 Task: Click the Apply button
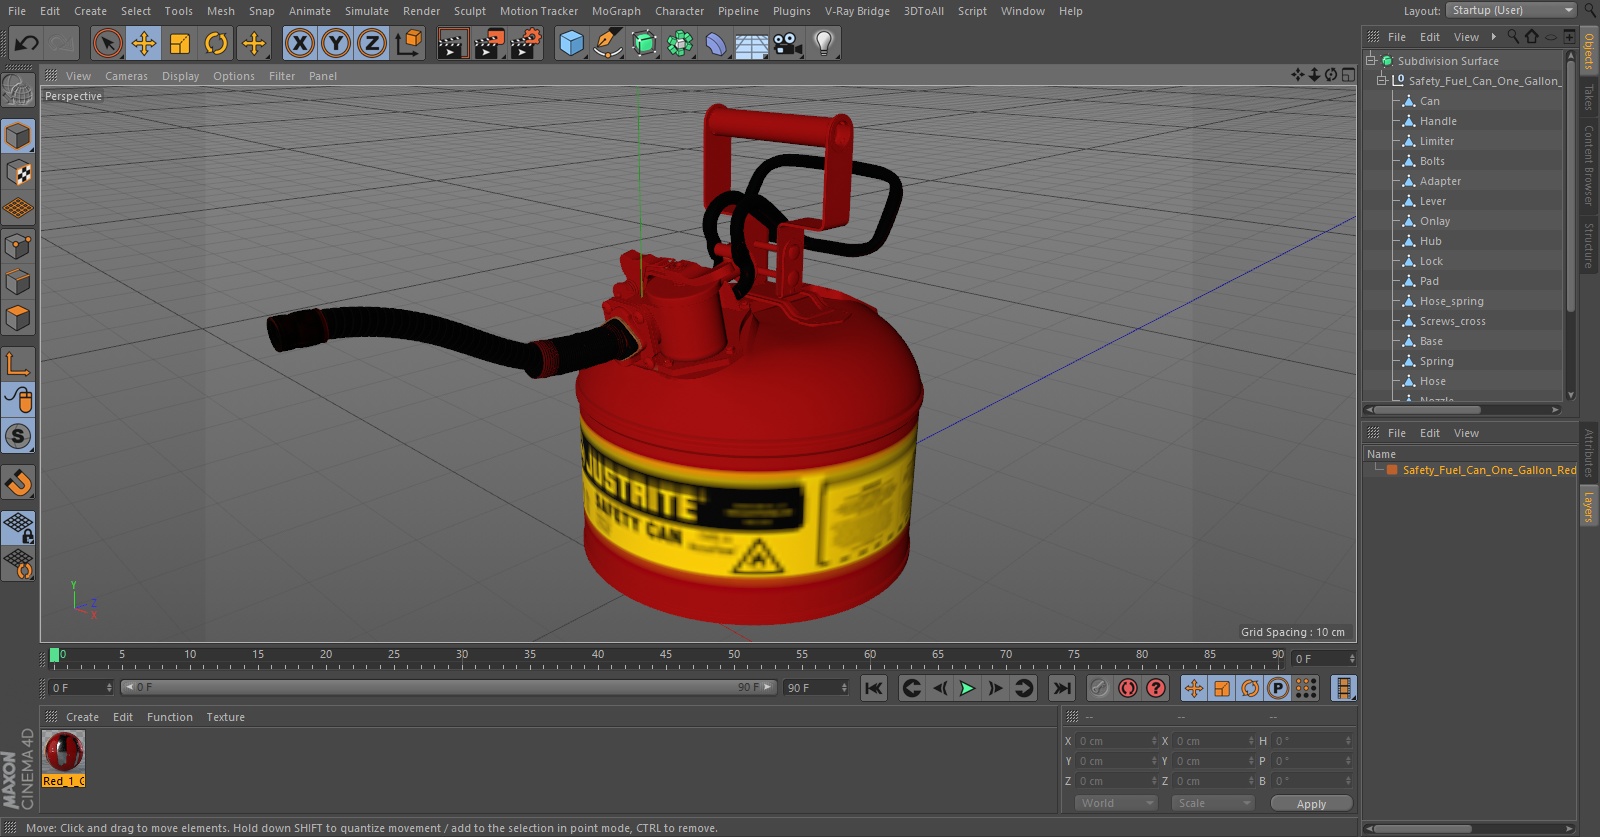tap(1311, 804)
